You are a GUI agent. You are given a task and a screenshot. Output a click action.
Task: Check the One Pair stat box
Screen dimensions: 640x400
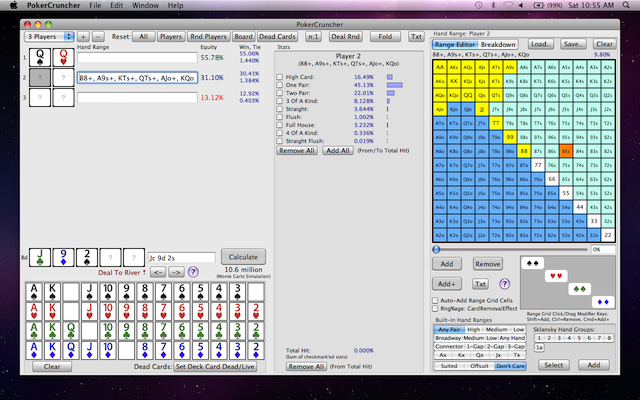click(280, 85)
